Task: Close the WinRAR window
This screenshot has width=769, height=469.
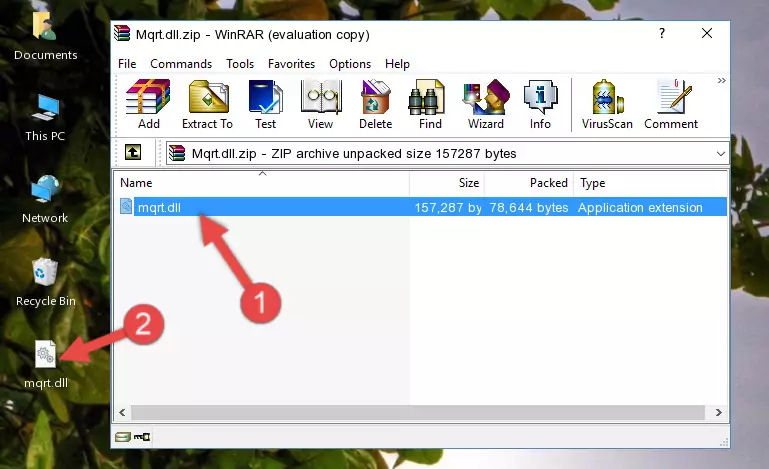Action: (707, 33)
